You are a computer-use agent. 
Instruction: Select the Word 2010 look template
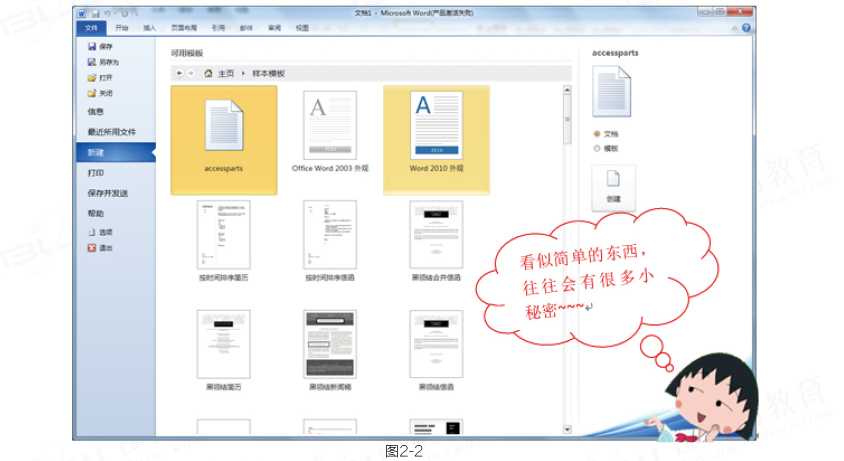(x=437, y=139)
